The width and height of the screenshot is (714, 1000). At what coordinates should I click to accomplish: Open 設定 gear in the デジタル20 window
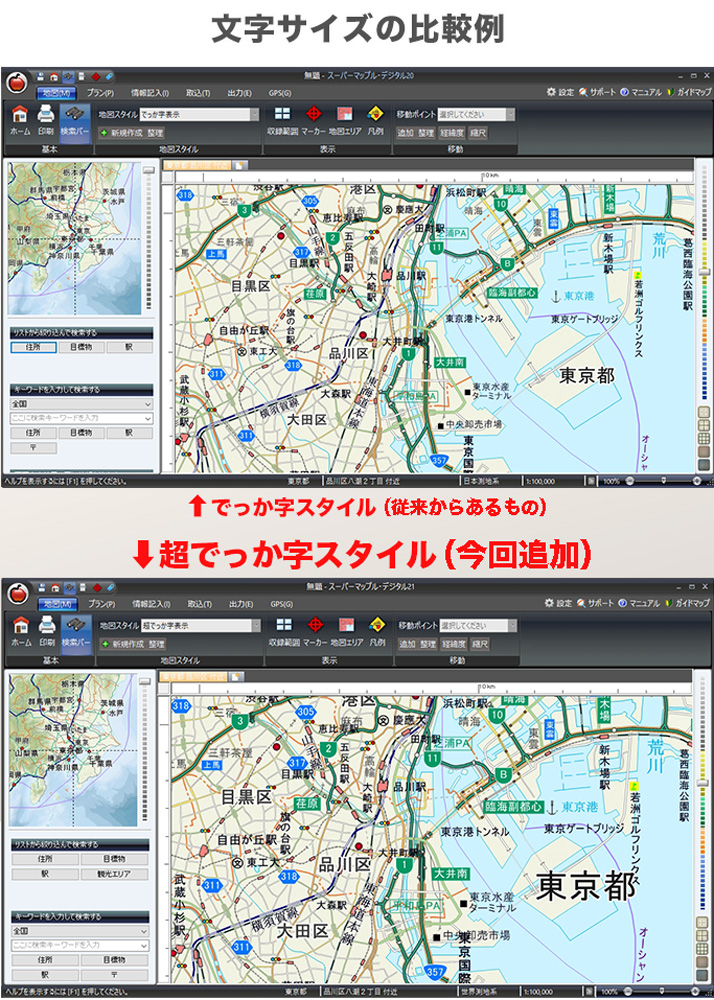[x=560, y=92]
